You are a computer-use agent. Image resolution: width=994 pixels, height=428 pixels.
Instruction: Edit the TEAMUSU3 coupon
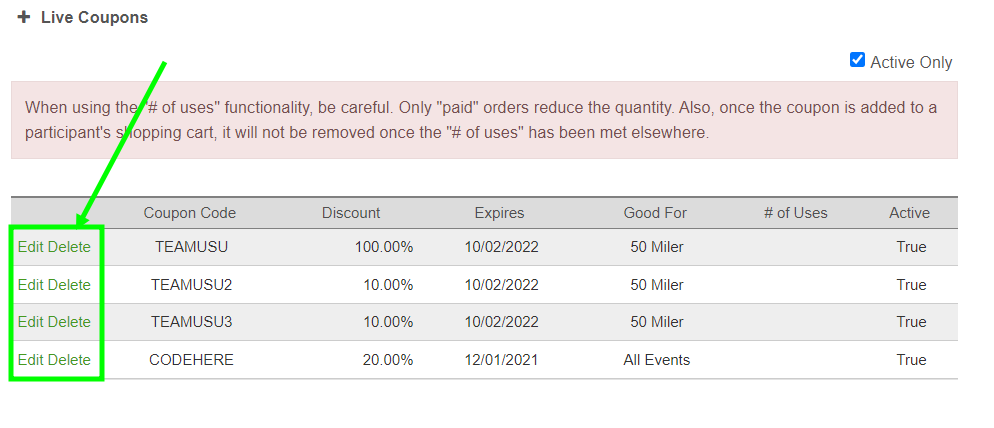point(30,322)
